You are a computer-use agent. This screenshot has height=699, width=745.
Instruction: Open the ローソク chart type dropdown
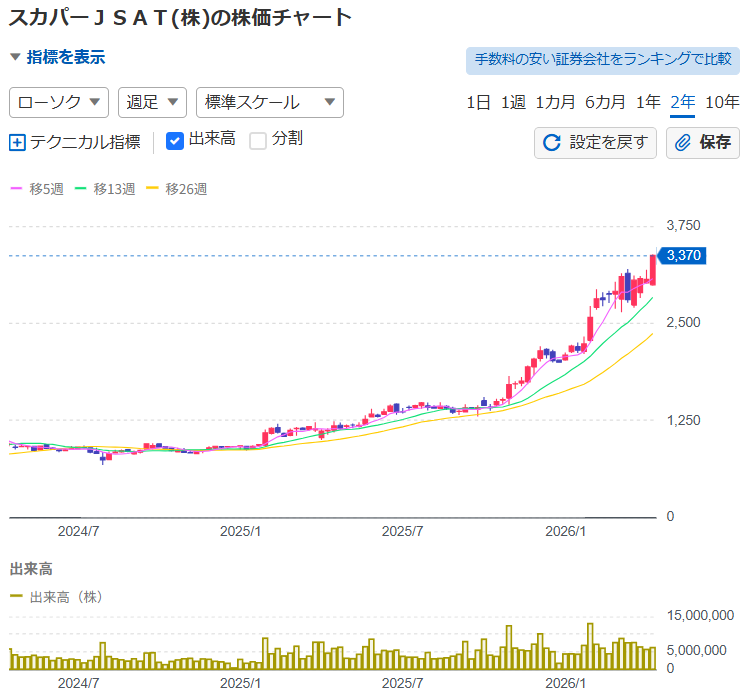[x=59, y=102]
